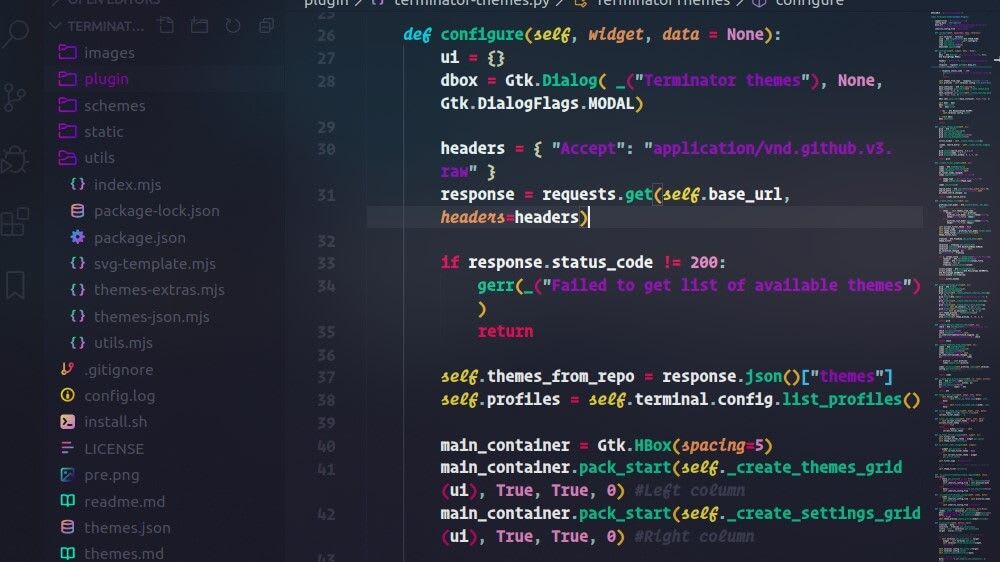Viewport: 1000px width, 562px height.
Task: Click 'dbox' variable on line 28
Action: pos(459,80)
